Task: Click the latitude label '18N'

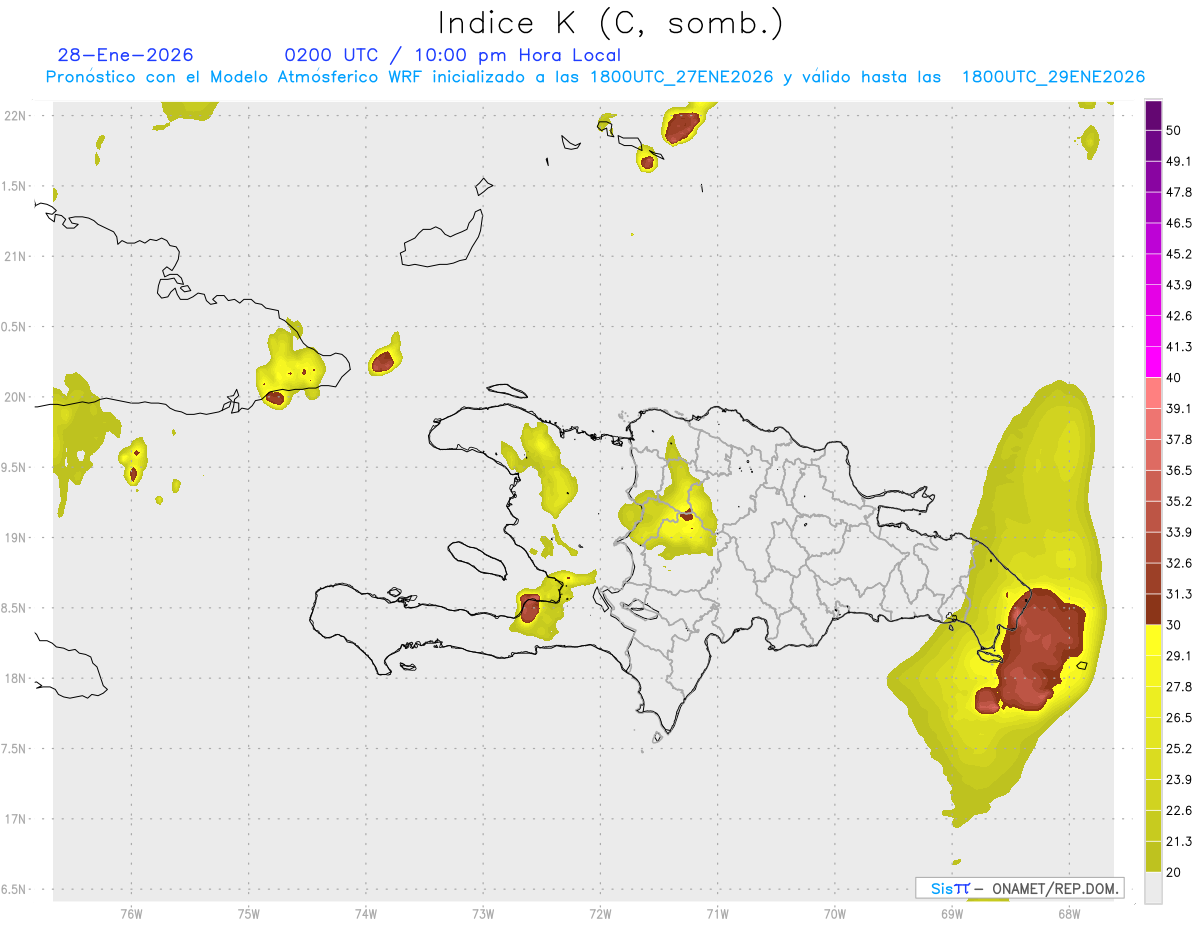Action: tap(17, 679)
